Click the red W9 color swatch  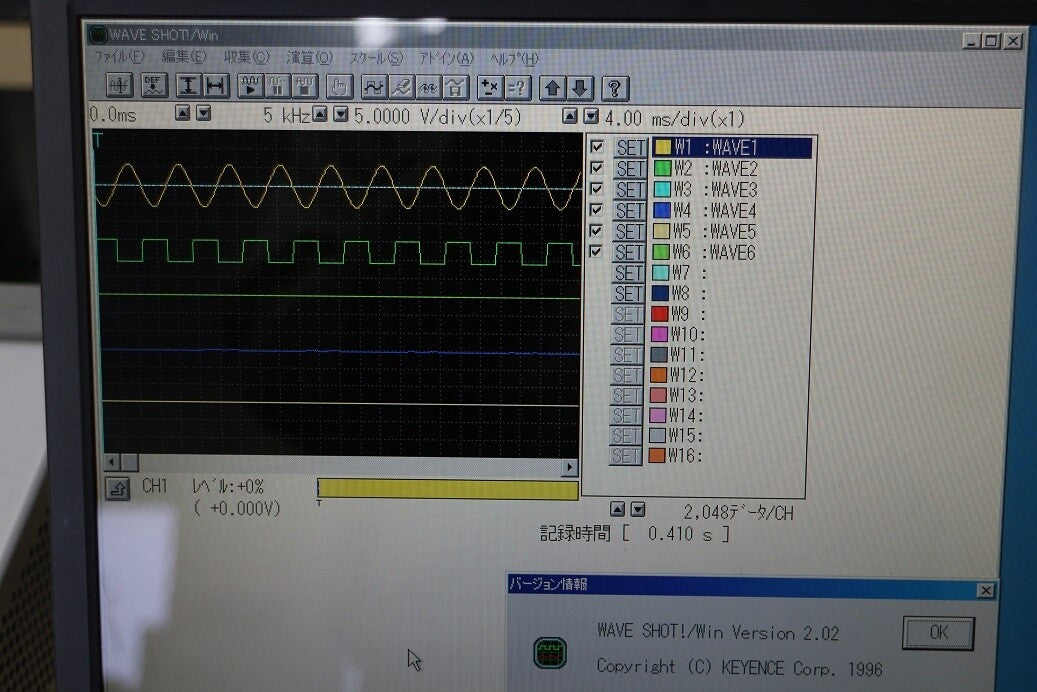pyautogui.click(x=659, y=313)
